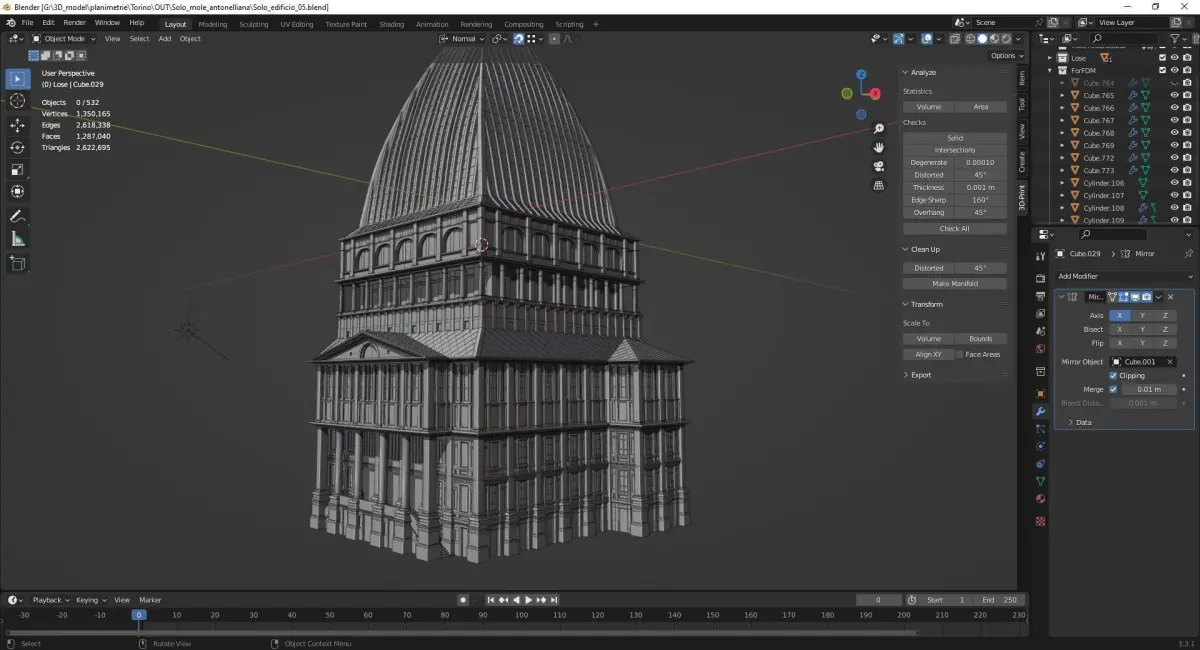Expand the Cube.766 tree row
This screenshot has width=1200, height=650.
tap(1062, 108)
